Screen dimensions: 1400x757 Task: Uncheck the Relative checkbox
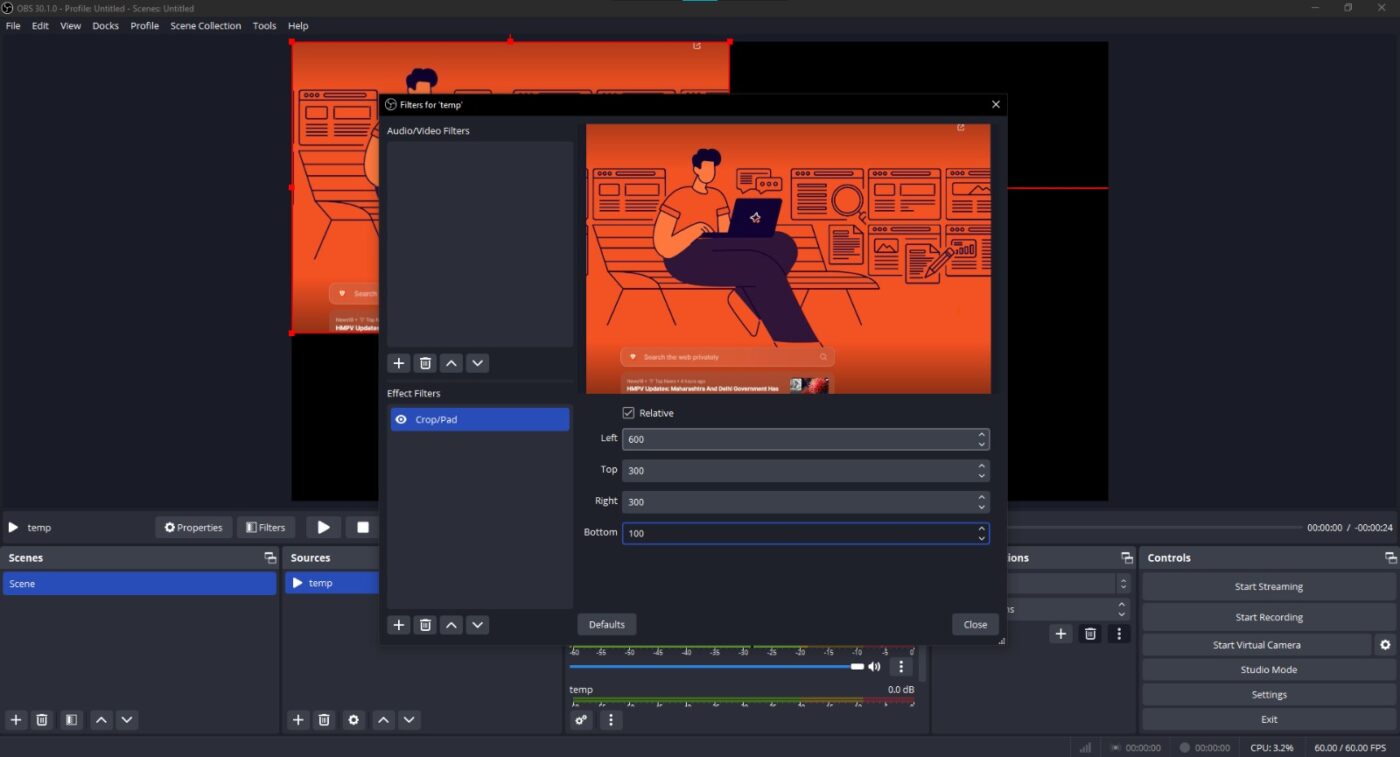pyautogui.click(x=628, y=413)
